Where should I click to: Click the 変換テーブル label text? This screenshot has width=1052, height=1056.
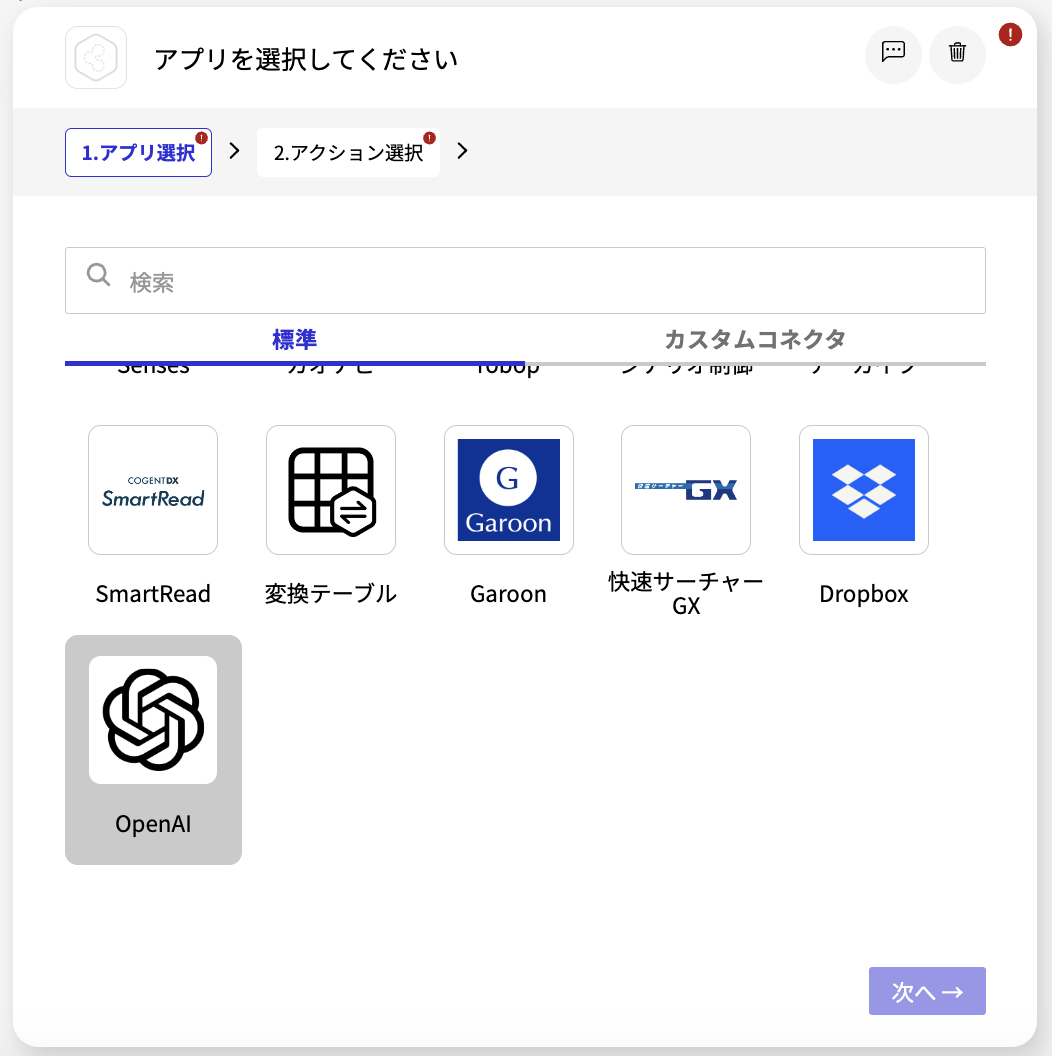click(x=331, y=594)
